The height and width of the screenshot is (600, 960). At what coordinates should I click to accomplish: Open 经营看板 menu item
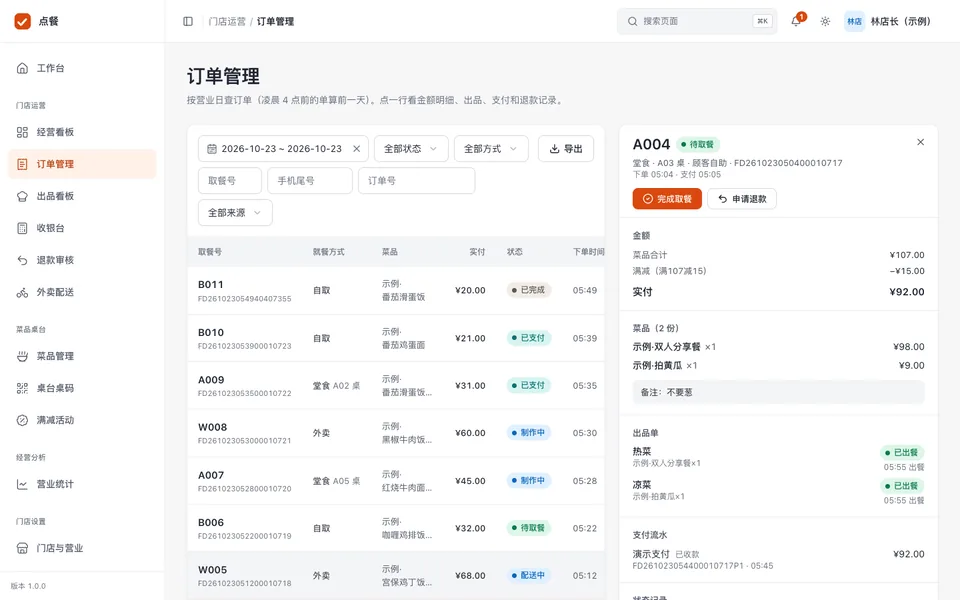(82, 132)
